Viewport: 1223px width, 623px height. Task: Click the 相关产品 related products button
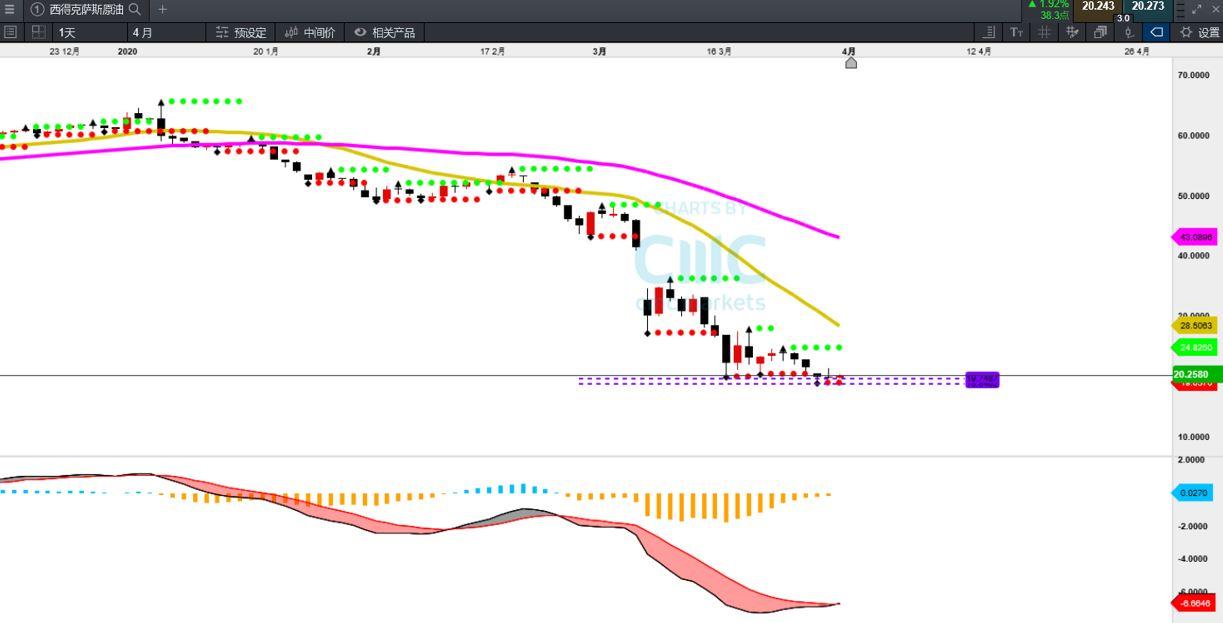click(384, 32)
